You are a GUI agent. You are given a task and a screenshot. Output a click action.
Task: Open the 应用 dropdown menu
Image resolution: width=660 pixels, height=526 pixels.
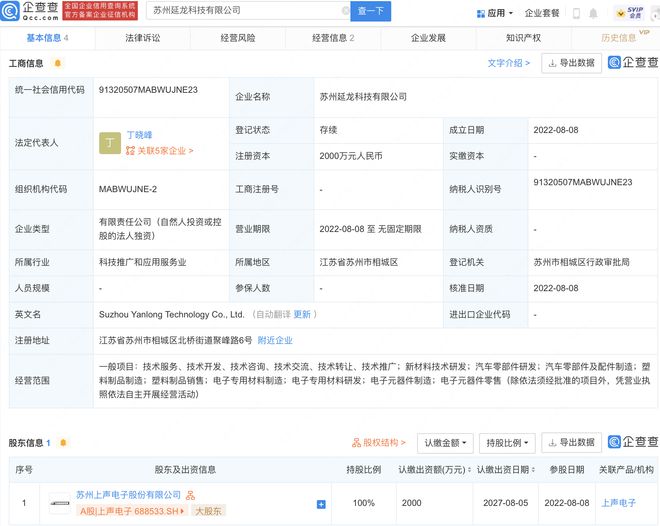tap(495, 13)
